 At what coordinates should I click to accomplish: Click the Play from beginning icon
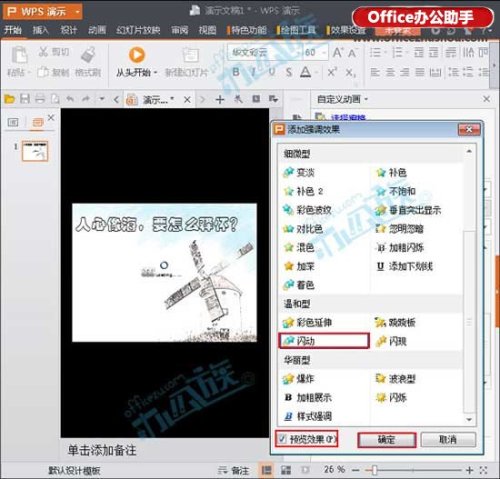136,55
